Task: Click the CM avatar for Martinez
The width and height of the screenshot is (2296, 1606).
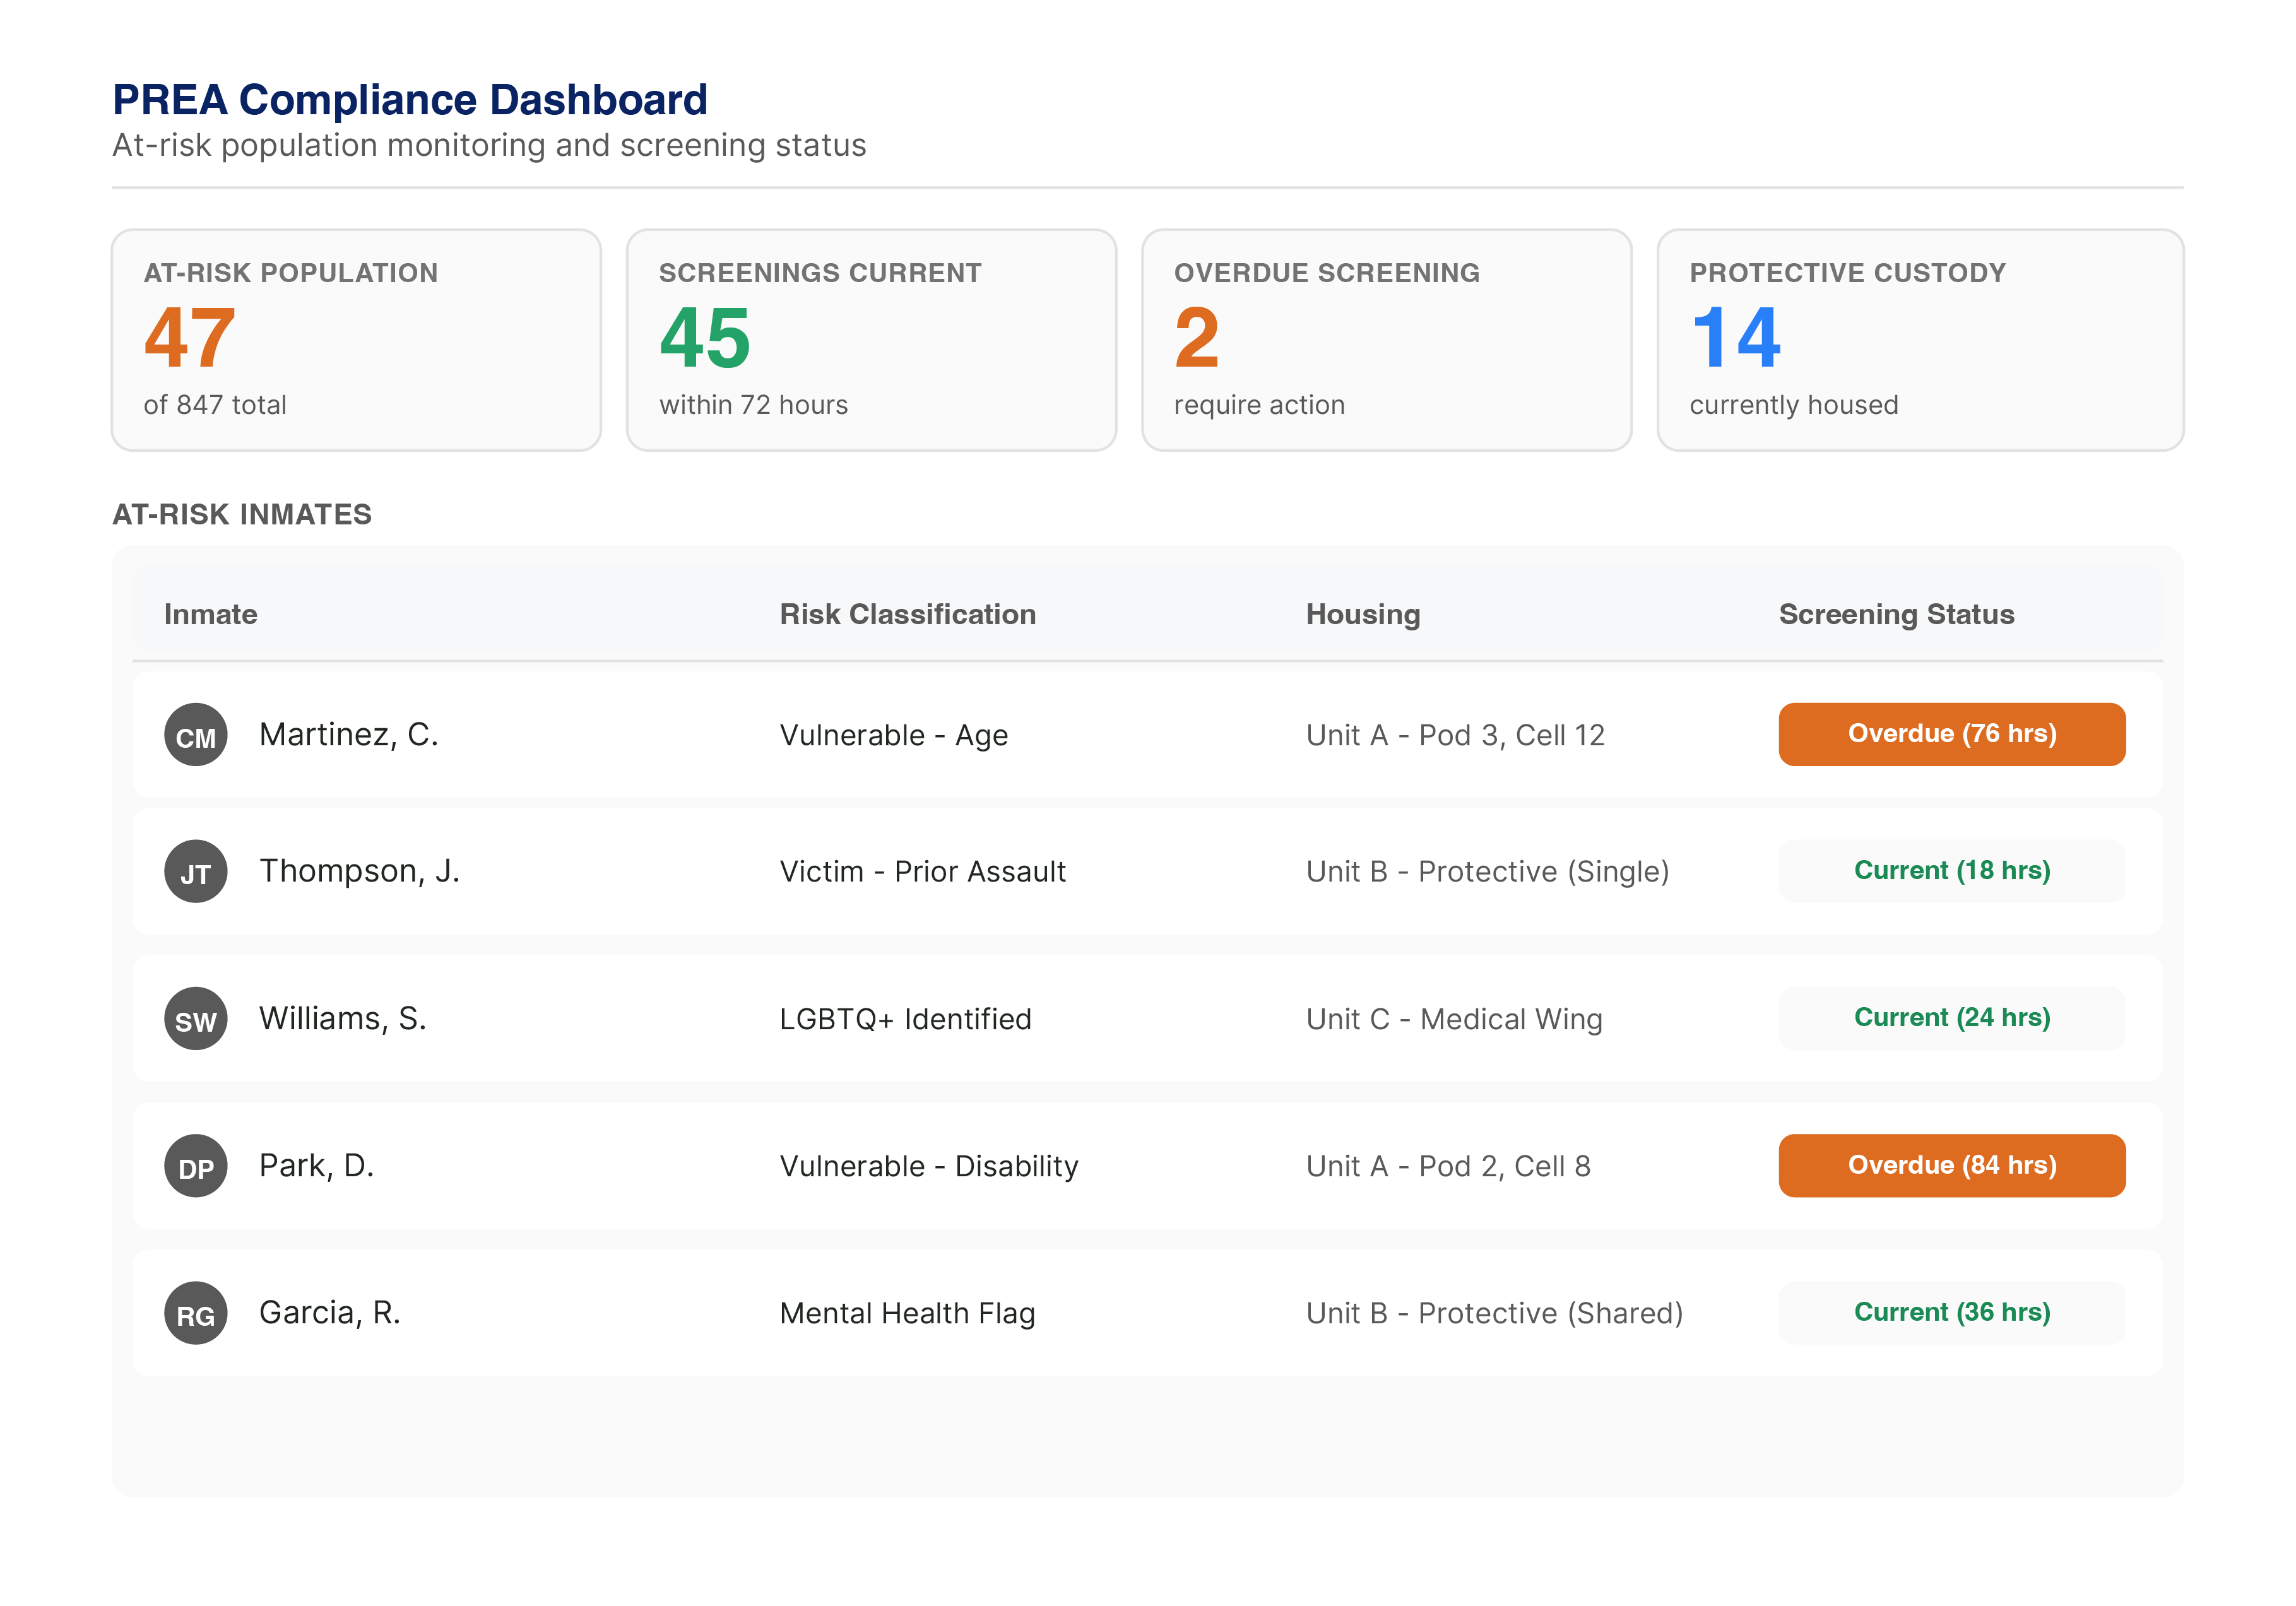Action: pos(195,735)
